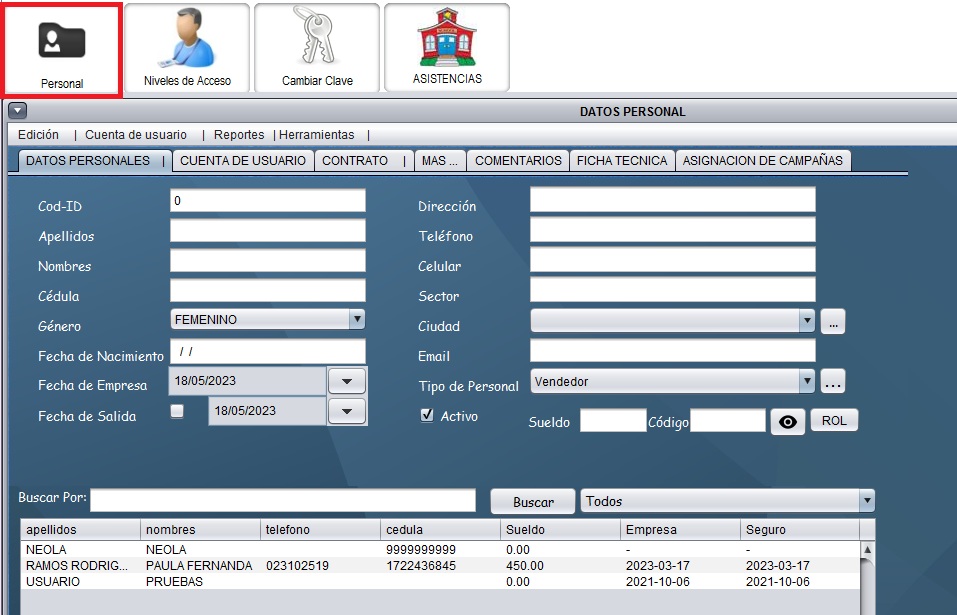This screenshot has height=615, width=957.
Task: Click the window menu arrow icon at top-left
Action: [17, 111]
